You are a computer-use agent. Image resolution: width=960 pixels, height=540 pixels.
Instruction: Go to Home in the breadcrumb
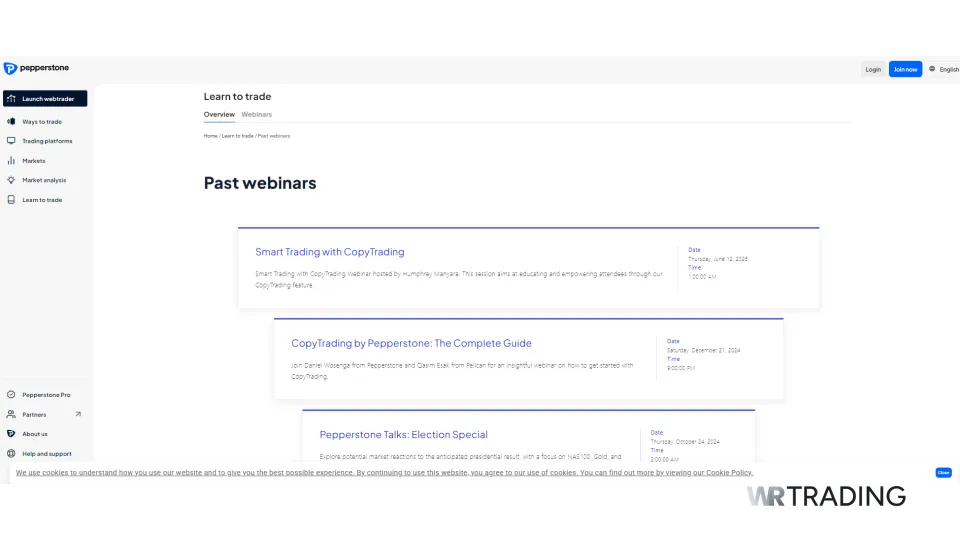point(210,136)
